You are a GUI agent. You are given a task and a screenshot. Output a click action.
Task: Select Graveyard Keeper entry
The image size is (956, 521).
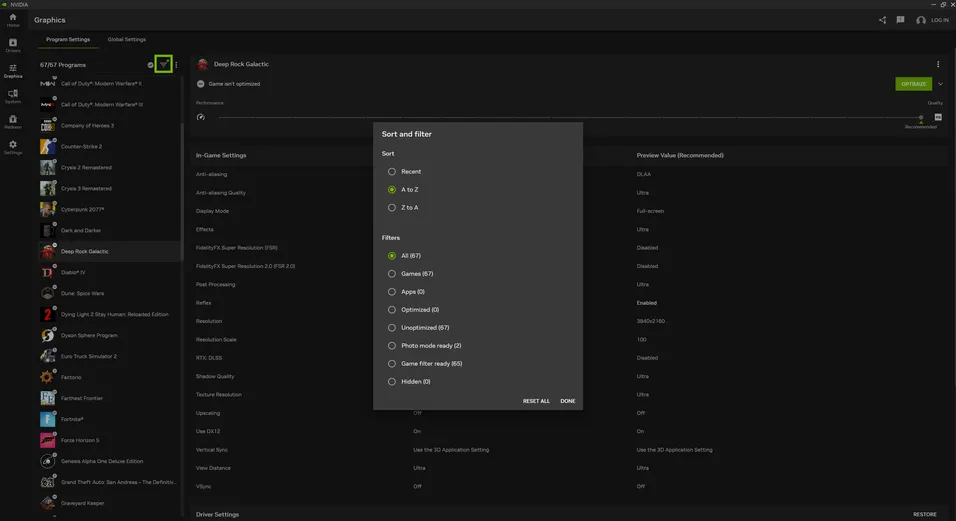pos(110,503)
